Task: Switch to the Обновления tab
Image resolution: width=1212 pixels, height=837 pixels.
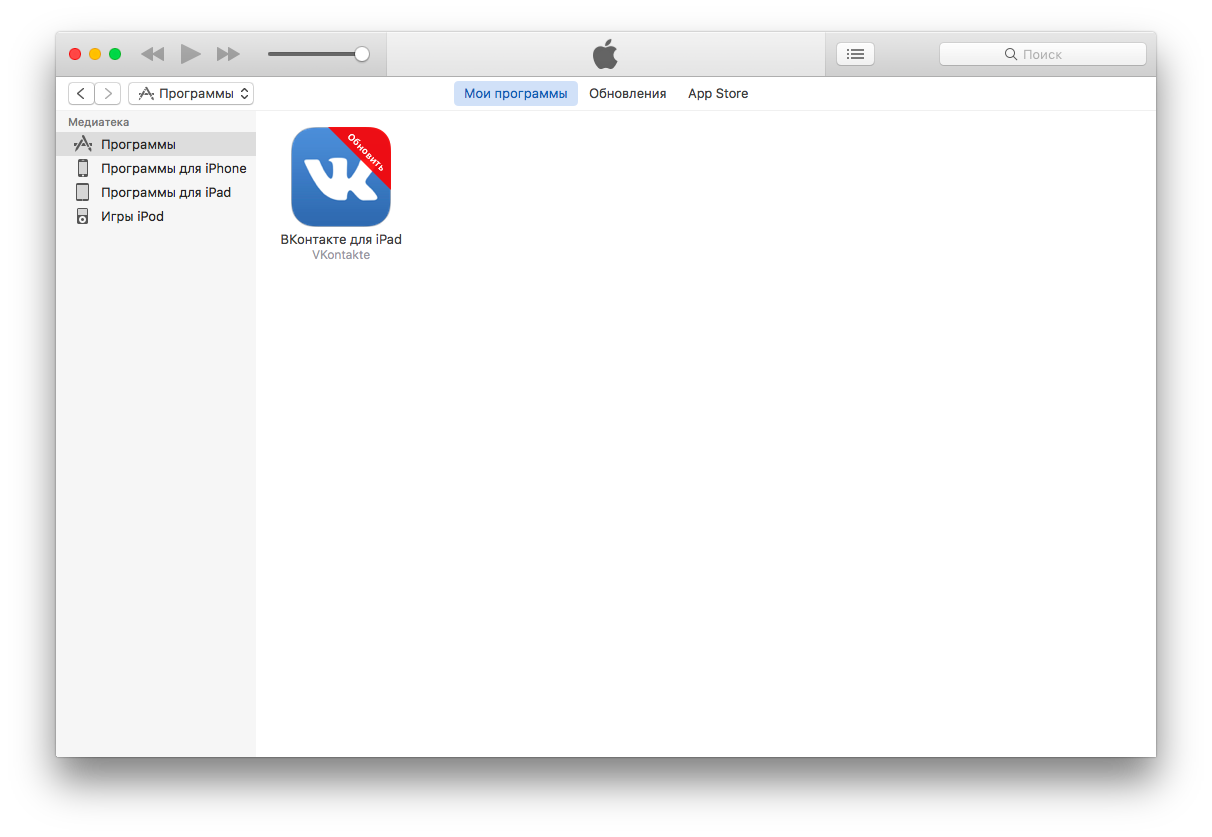Action: pyautogui.click(x=627, y=93)
